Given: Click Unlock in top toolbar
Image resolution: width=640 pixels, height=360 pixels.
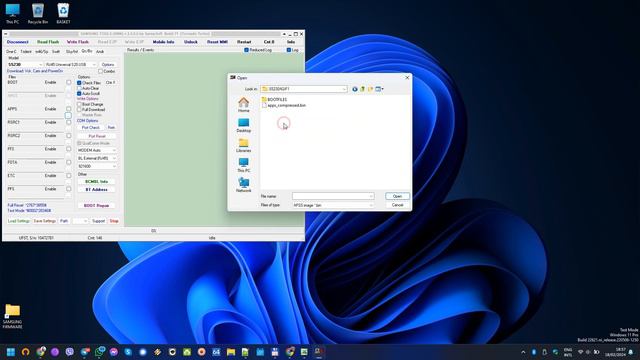Looking at the screenshot, I should point(191,42).
